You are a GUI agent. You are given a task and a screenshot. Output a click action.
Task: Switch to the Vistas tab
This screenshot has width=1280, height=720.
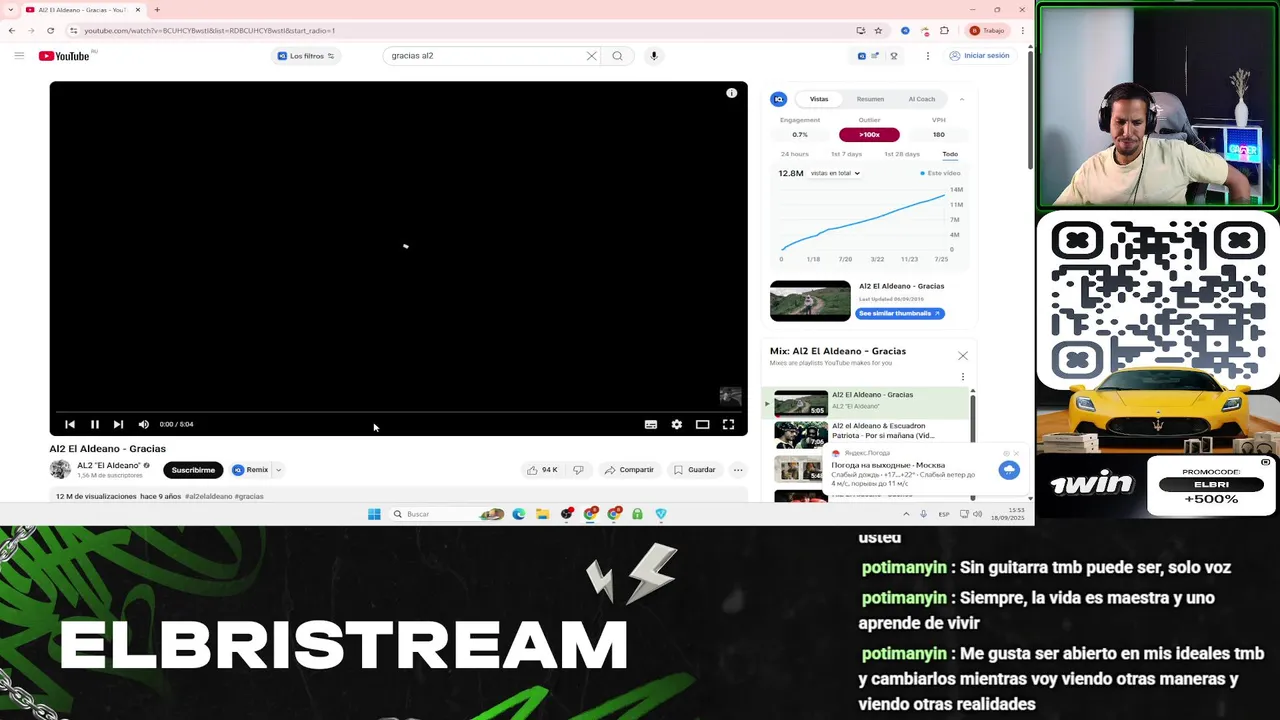coord(819,99)
